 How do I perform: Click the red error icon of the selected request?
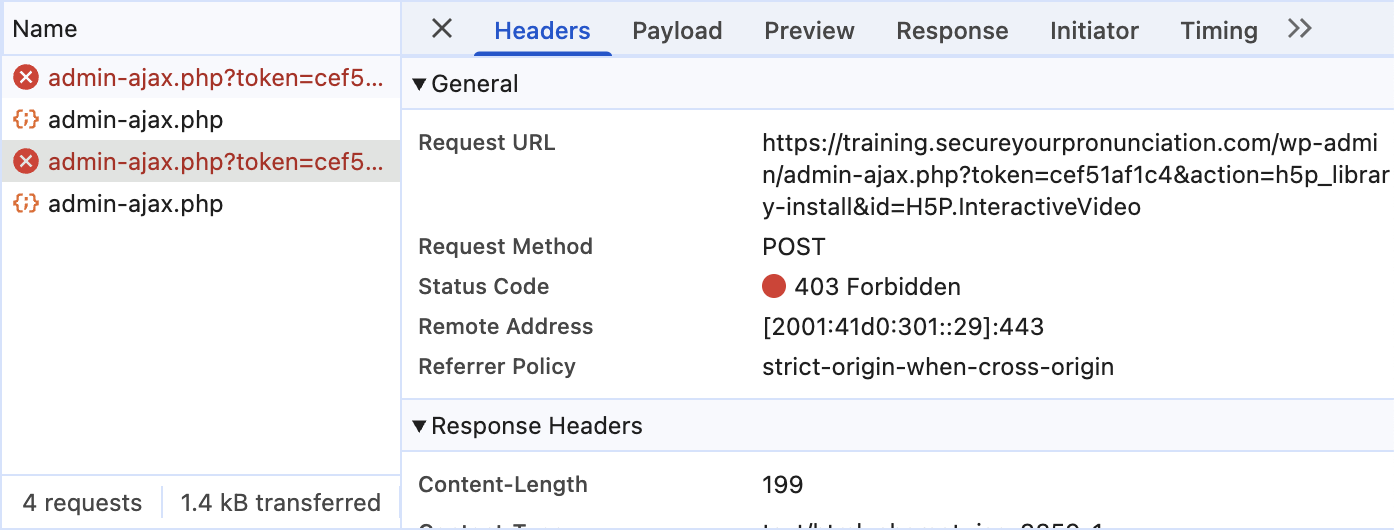pos(26,162)
